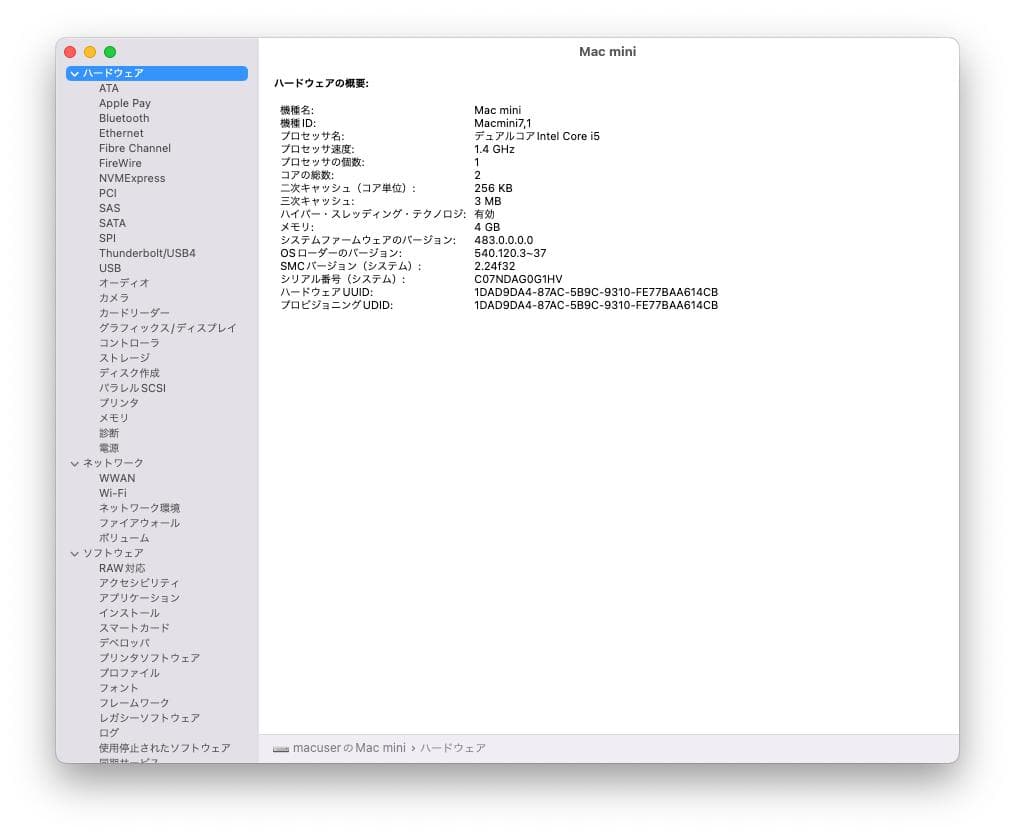Select Bluetooth in the hardware list

pyautogui.click(x=123, y=117)
